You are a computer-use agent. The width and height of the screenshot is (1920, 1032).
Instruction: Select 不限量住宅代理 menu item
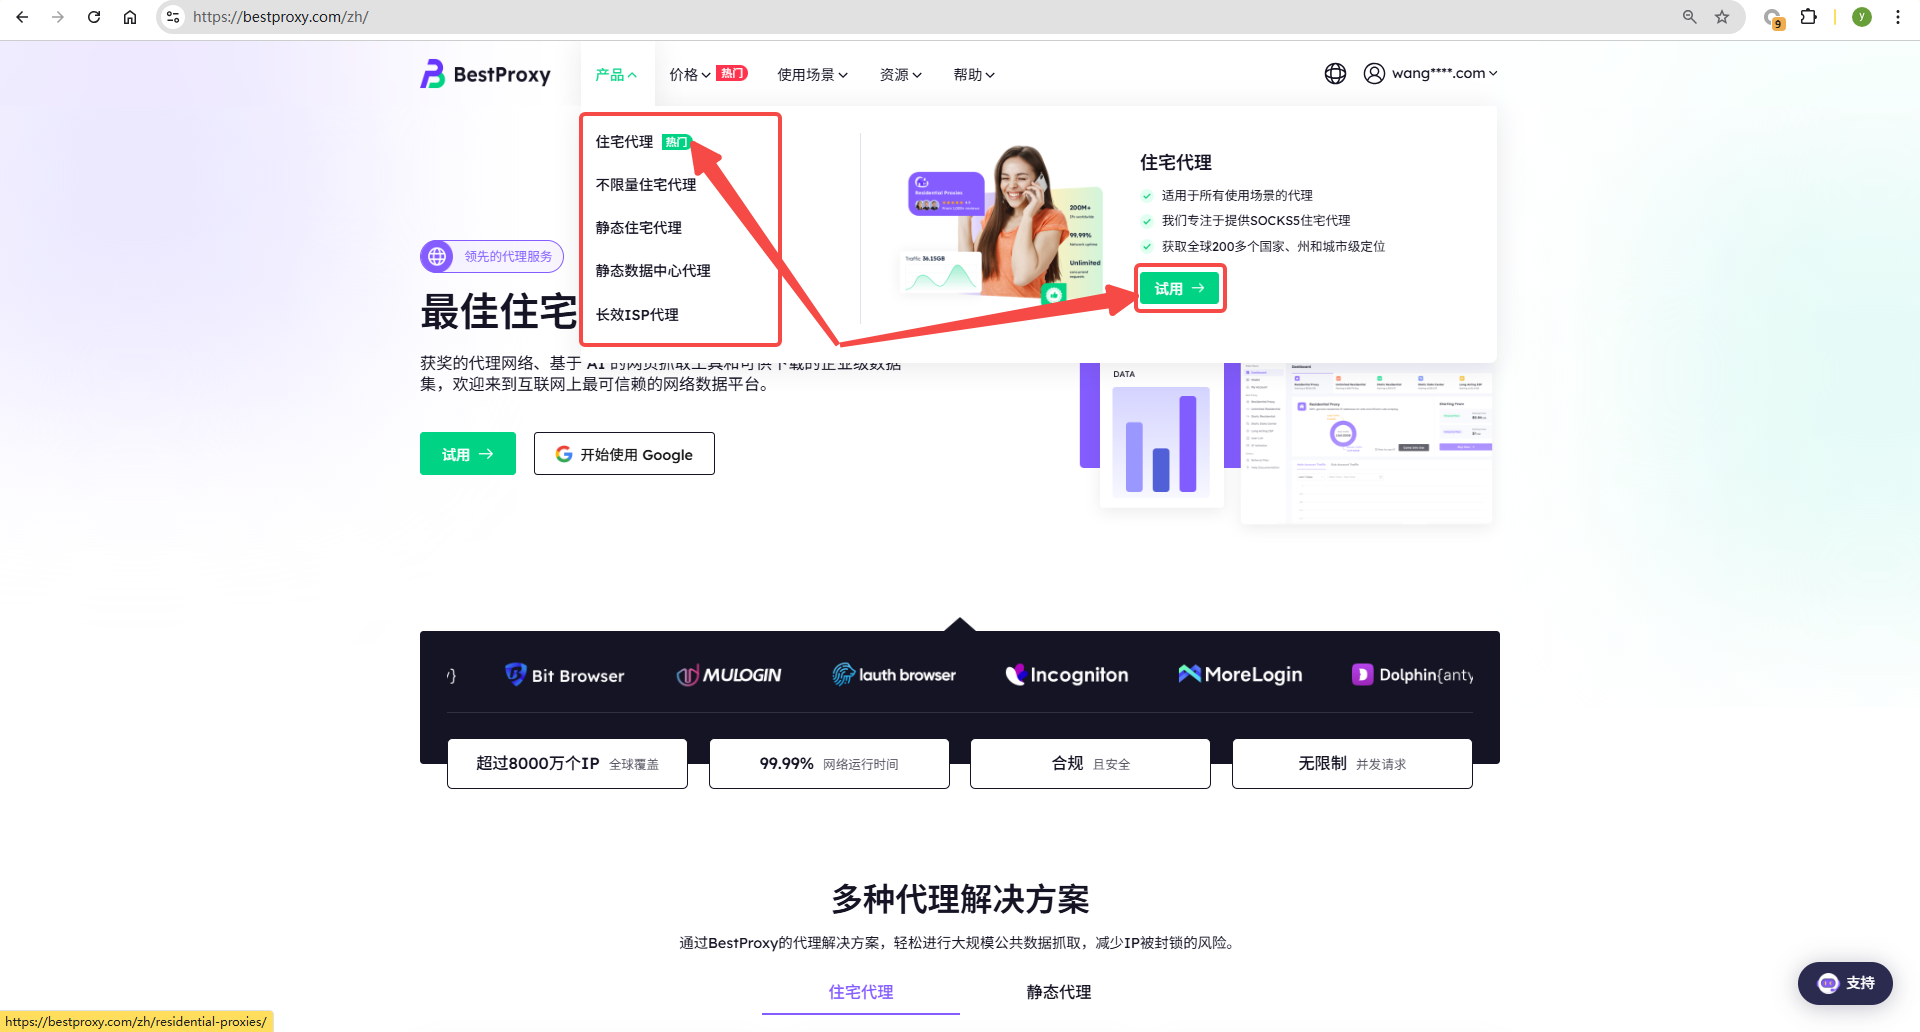(x=646, y=185)
